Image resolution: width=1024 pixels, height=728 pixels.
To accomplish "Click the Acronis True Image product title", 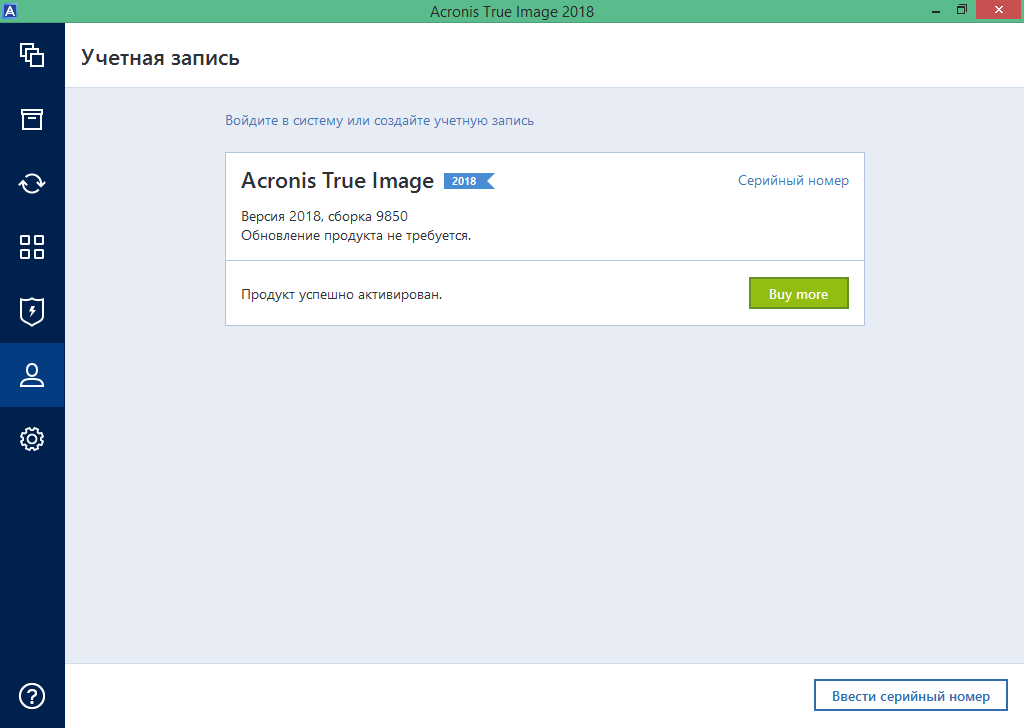I will click(x=337, y=181).
